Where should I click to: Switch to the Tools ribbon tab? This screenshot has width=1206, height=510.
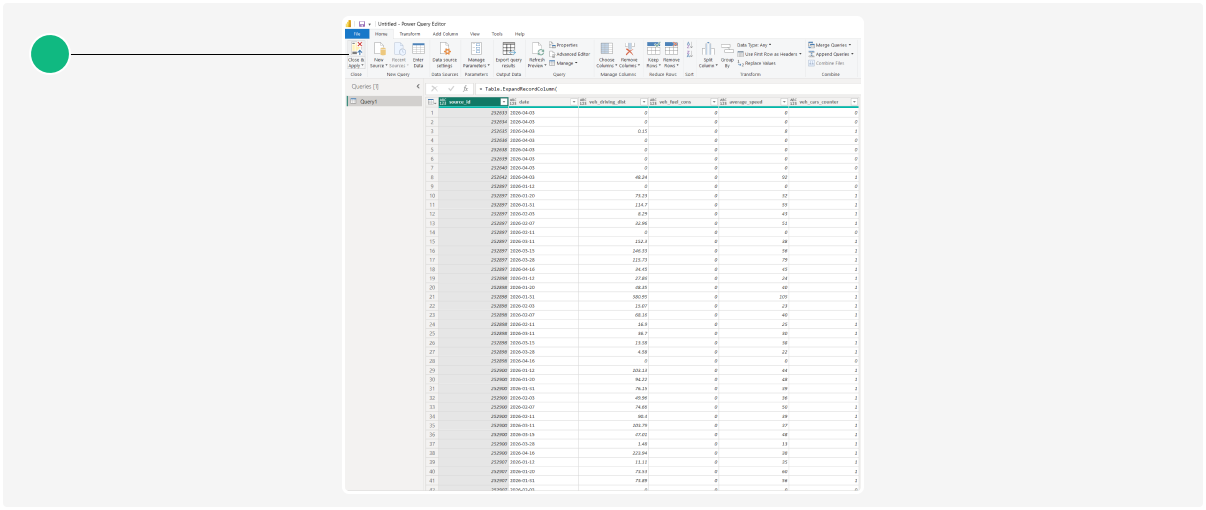(497, 34)
